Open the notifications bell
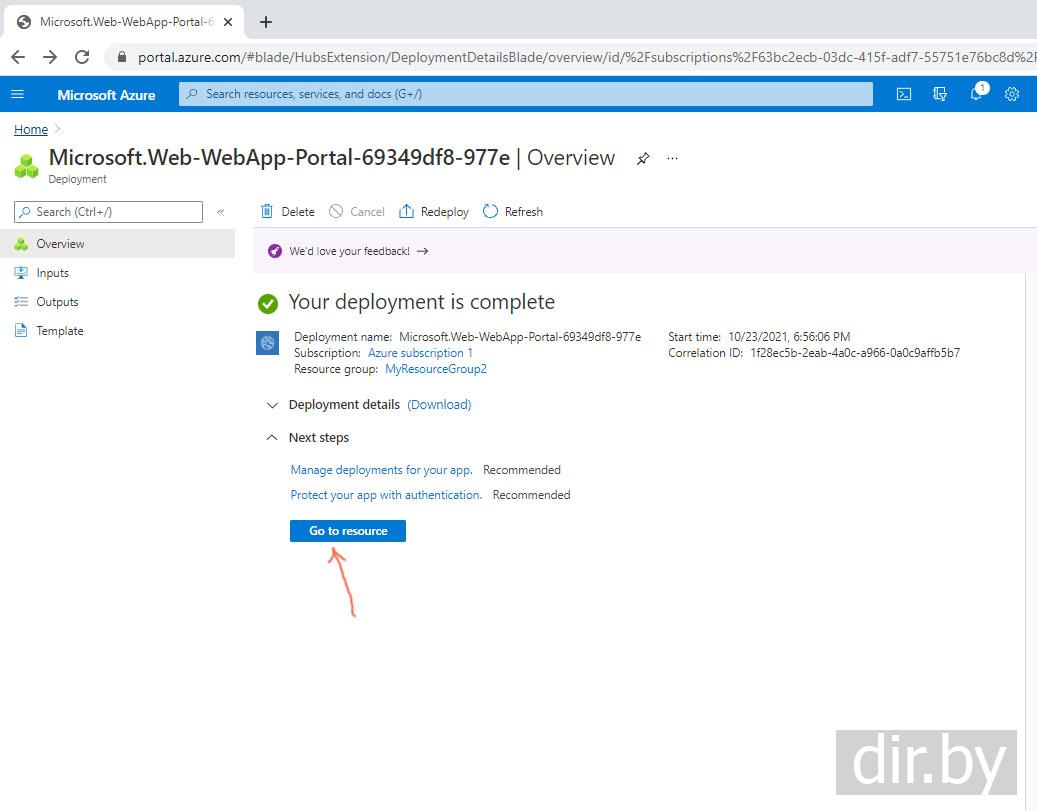 (977, 93)
